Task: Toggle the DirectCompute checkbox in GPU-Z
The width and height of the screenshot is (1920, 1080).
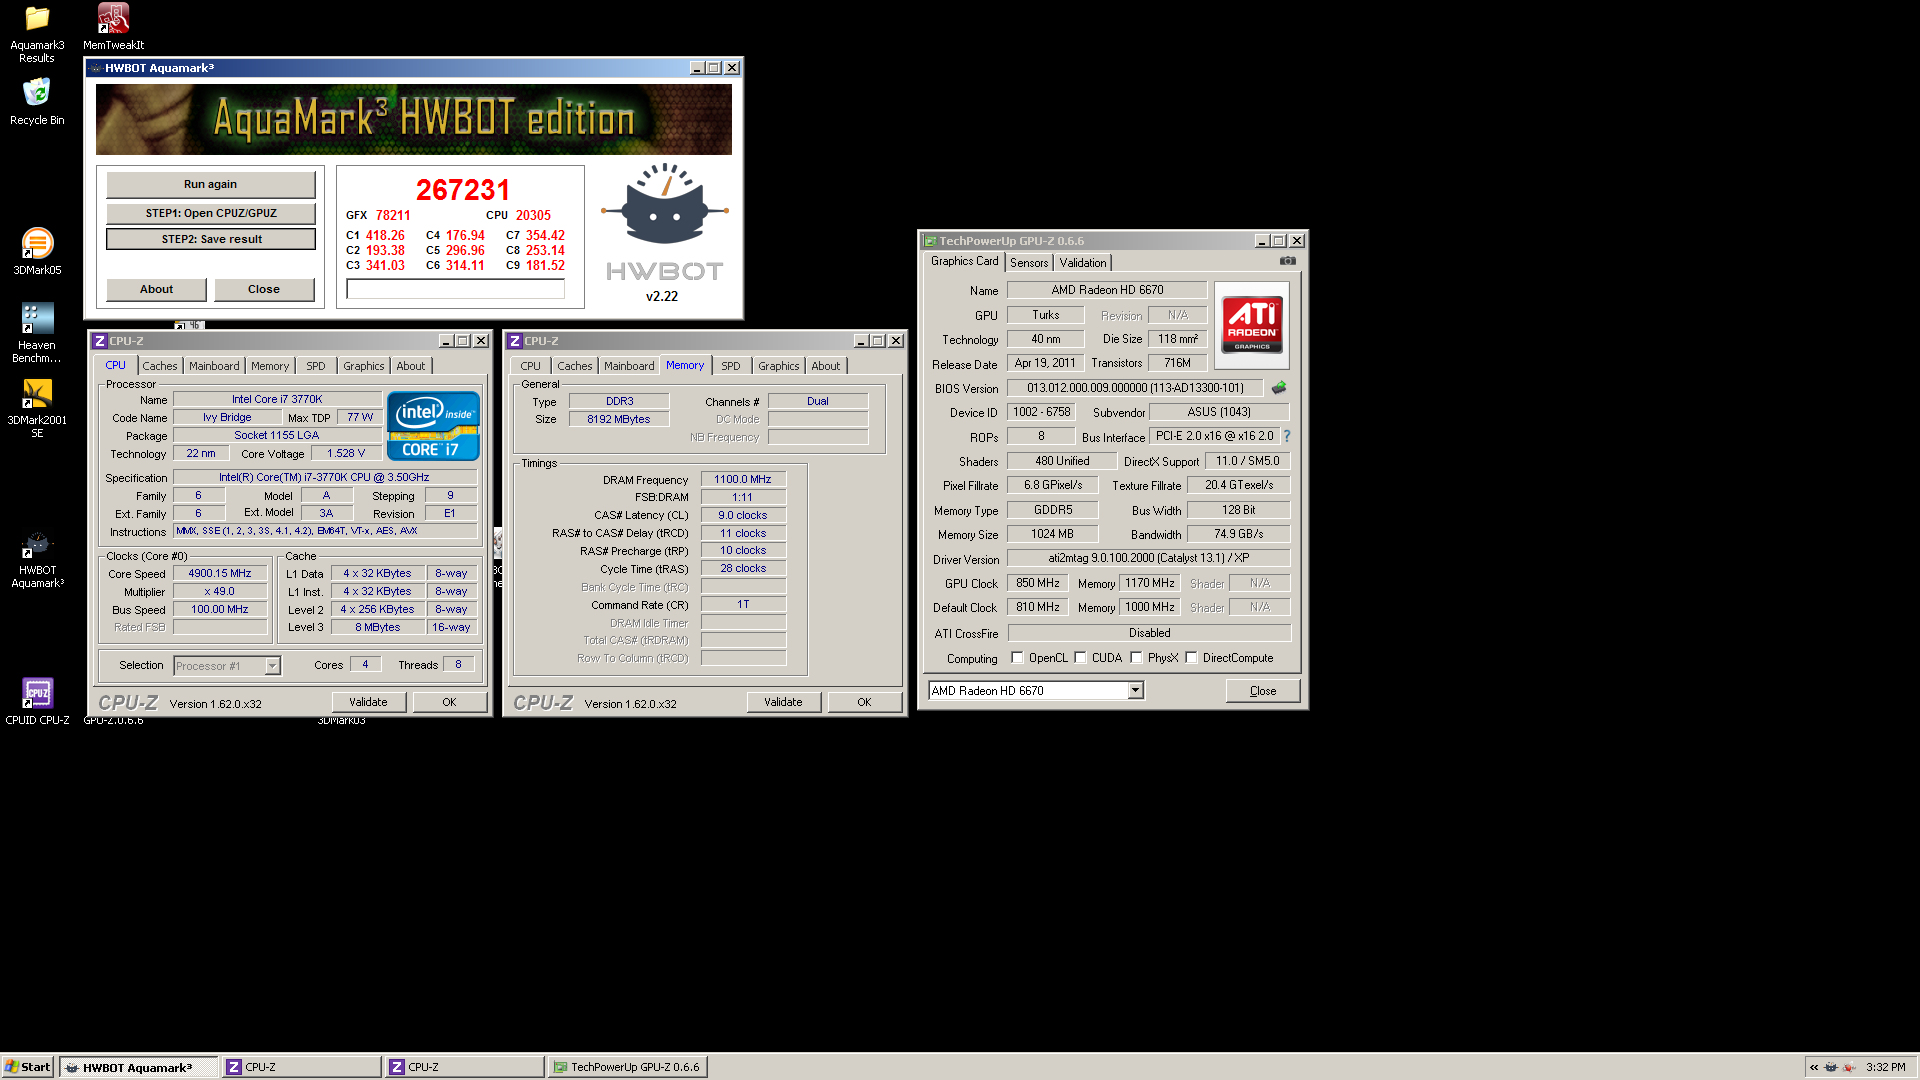Action: tap(1192, 658)
